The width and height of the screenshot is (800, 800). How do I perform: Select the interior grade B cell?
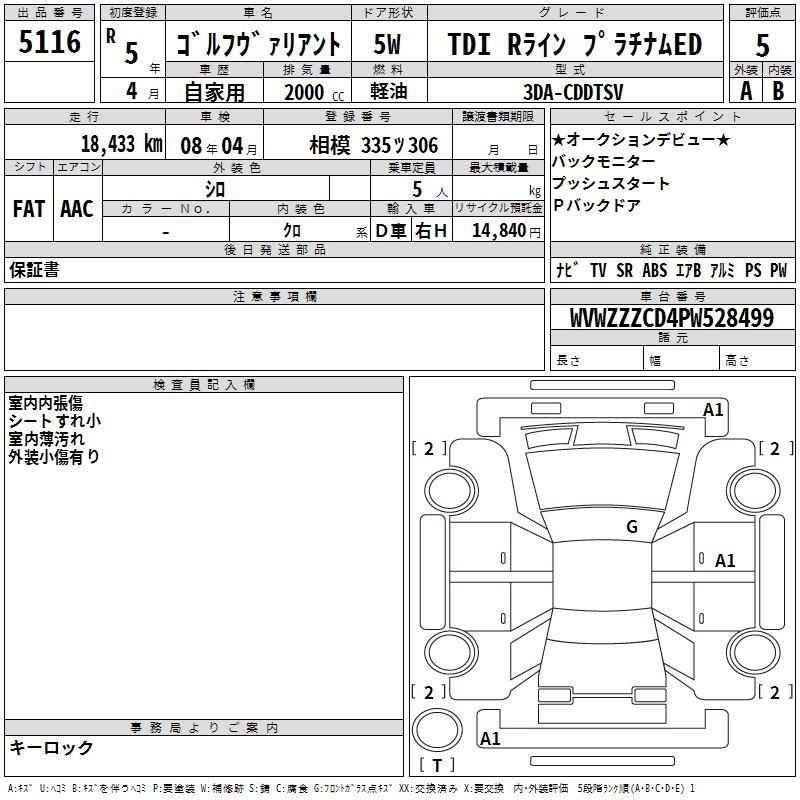click(779, 90)
